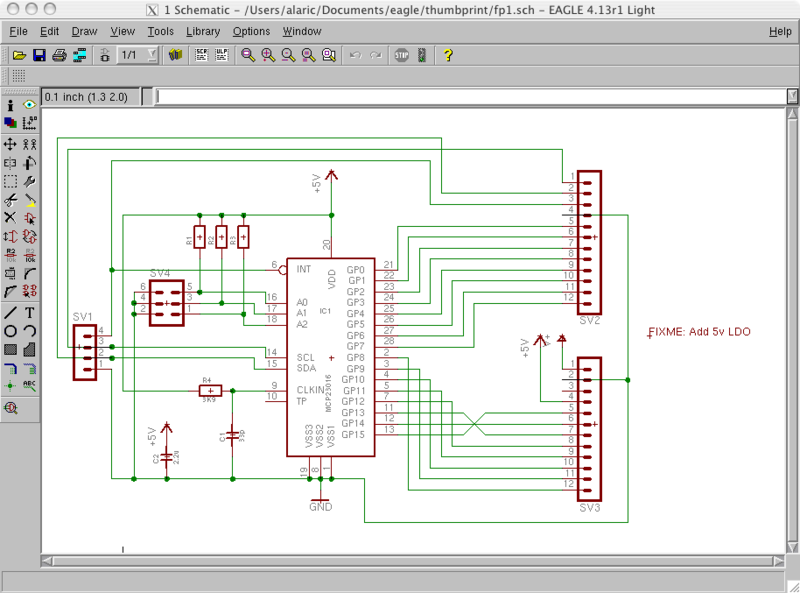Run a ULP with the ULP button
The image size is (800, 593).
pyautogui.click(x=220, y=55)
